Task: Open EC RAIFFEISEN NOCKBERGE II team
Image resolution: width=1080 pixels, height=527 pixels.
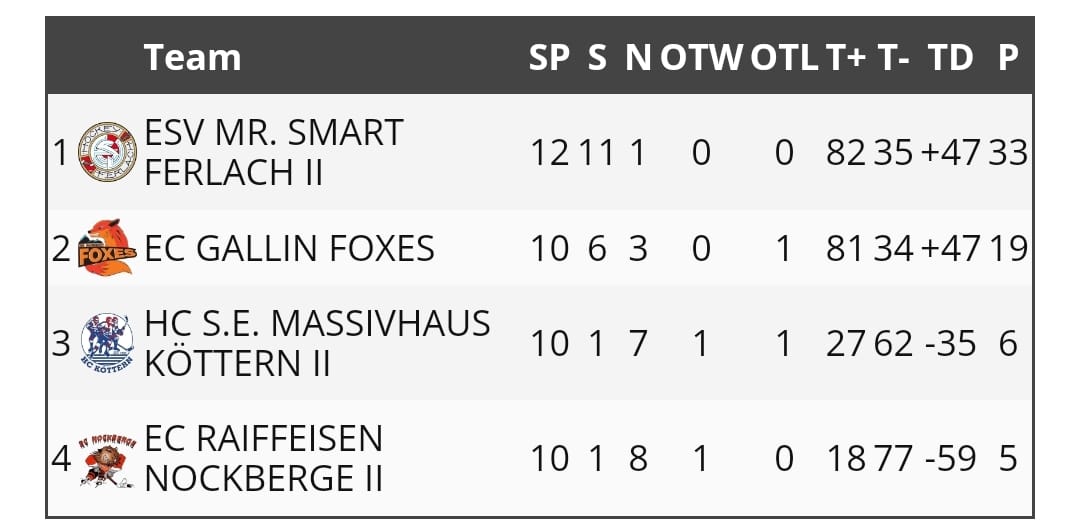Action: pos(263,459)
